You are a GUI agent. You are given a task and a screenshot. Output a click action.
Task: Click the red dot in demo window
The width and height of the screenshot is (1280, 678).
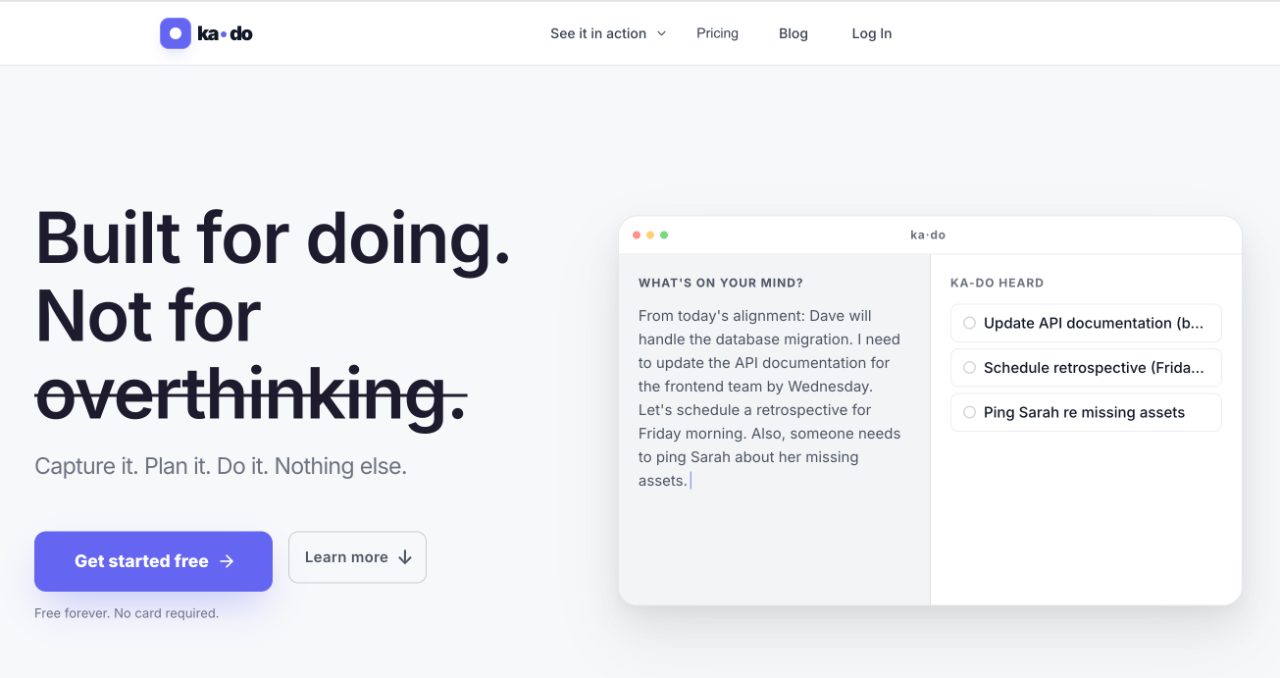pos(637,235)
